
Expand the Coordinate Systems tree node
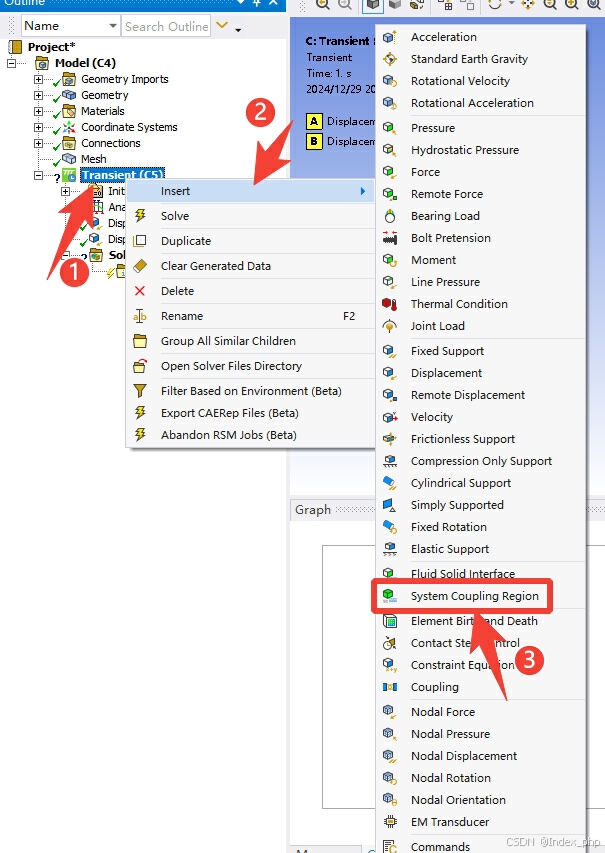tap(38, 127)
